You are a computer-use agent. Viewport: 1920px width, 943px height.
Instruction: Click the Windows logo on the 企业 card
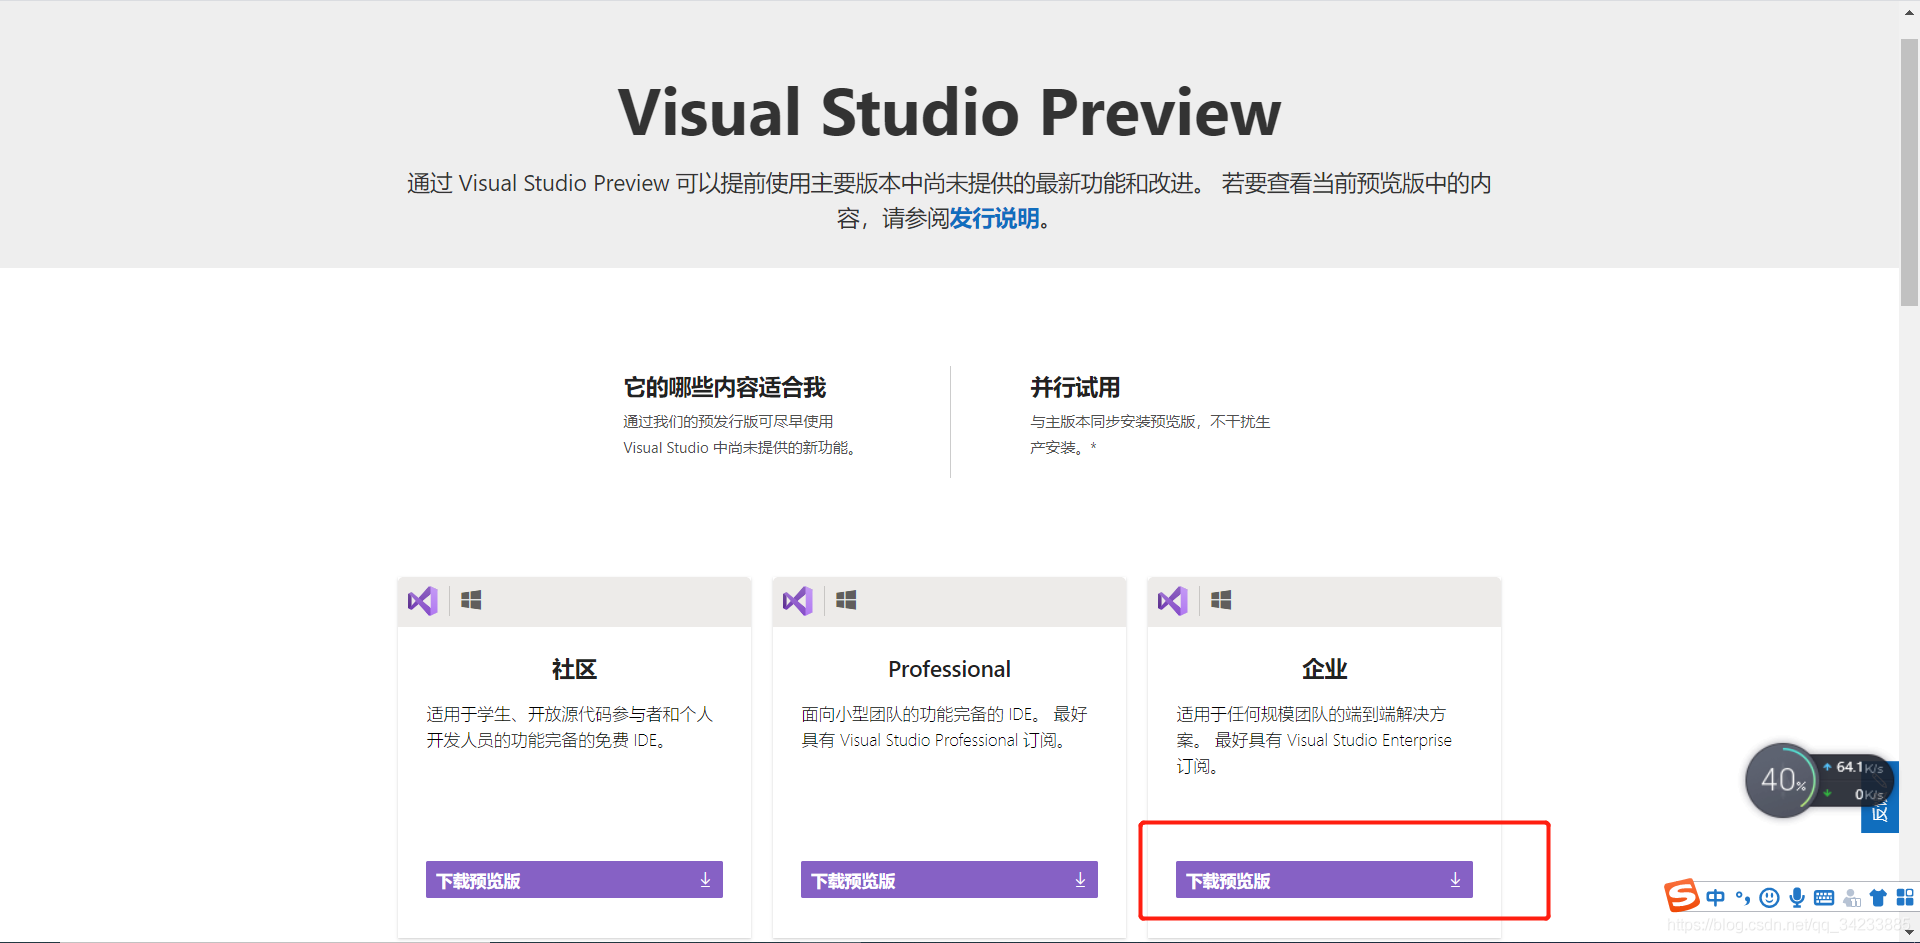pos(1221,600)
